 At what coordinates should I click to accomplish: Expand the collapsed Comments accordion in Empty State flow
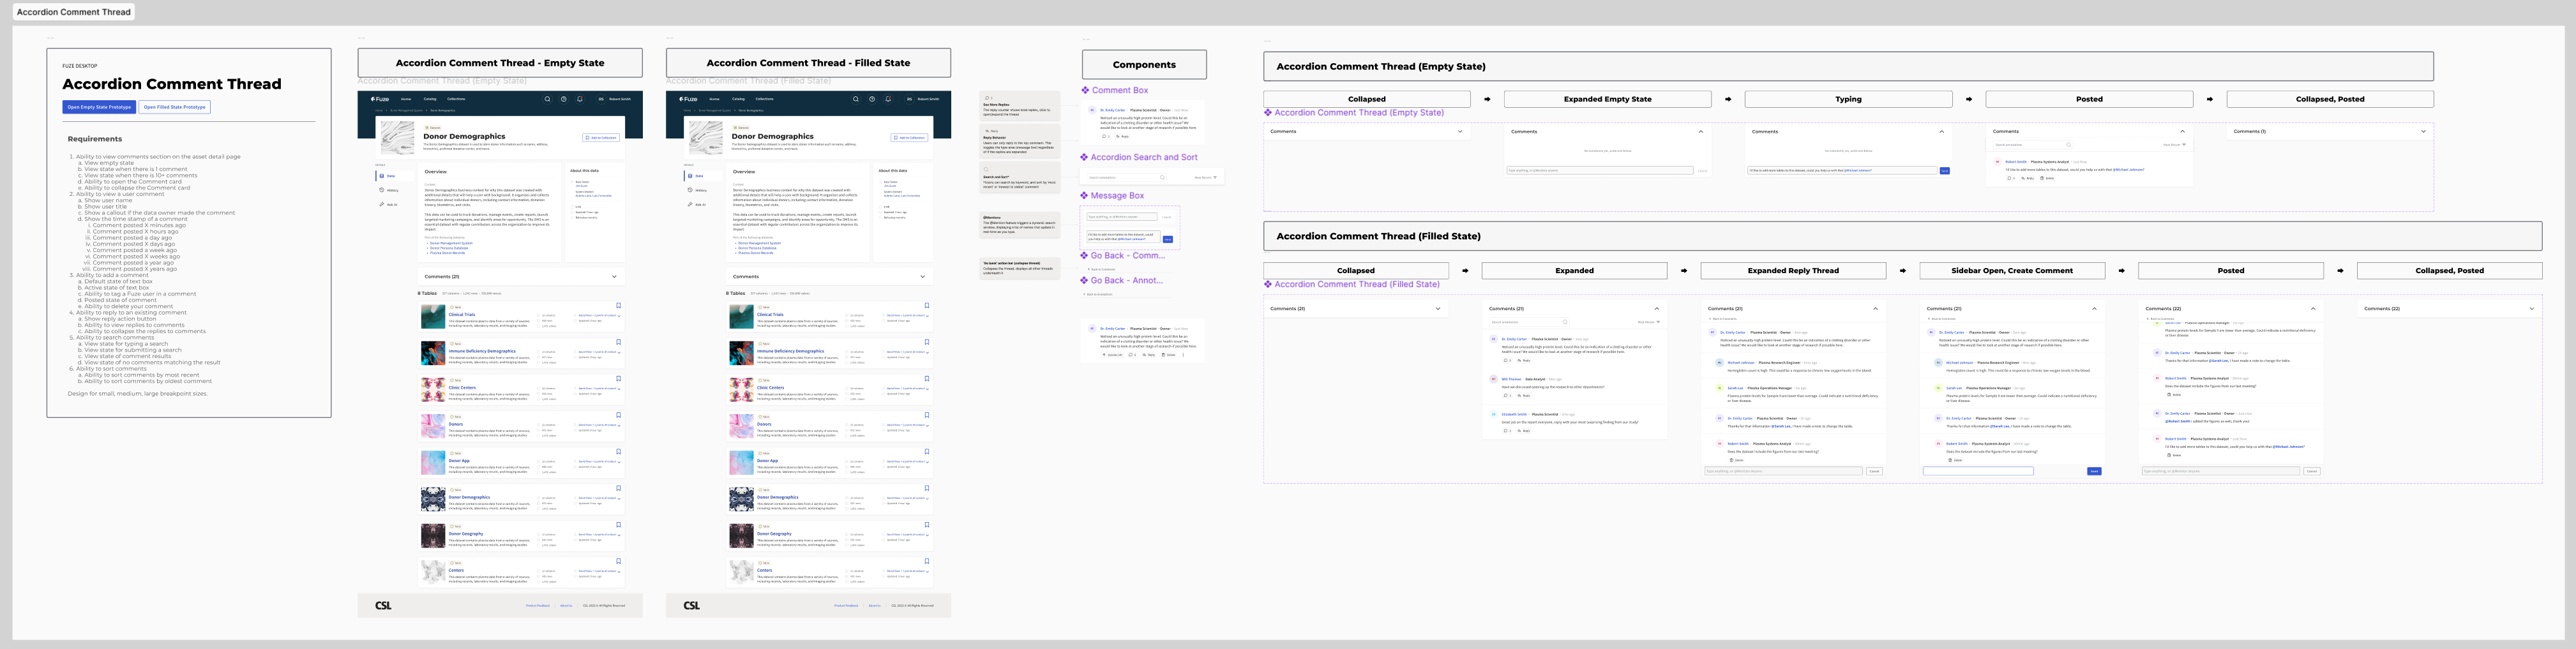[x=1459, y=131]
